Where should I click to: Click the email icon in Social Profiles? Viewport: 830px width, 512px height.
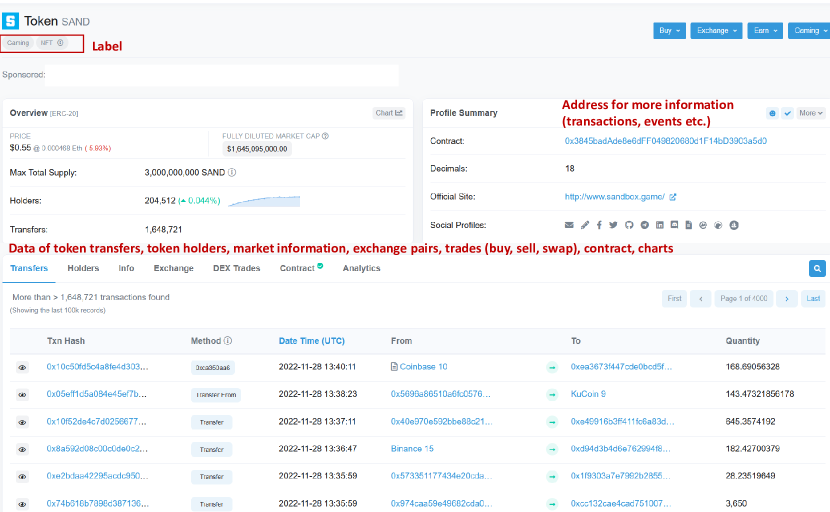[x=570, y=225]
